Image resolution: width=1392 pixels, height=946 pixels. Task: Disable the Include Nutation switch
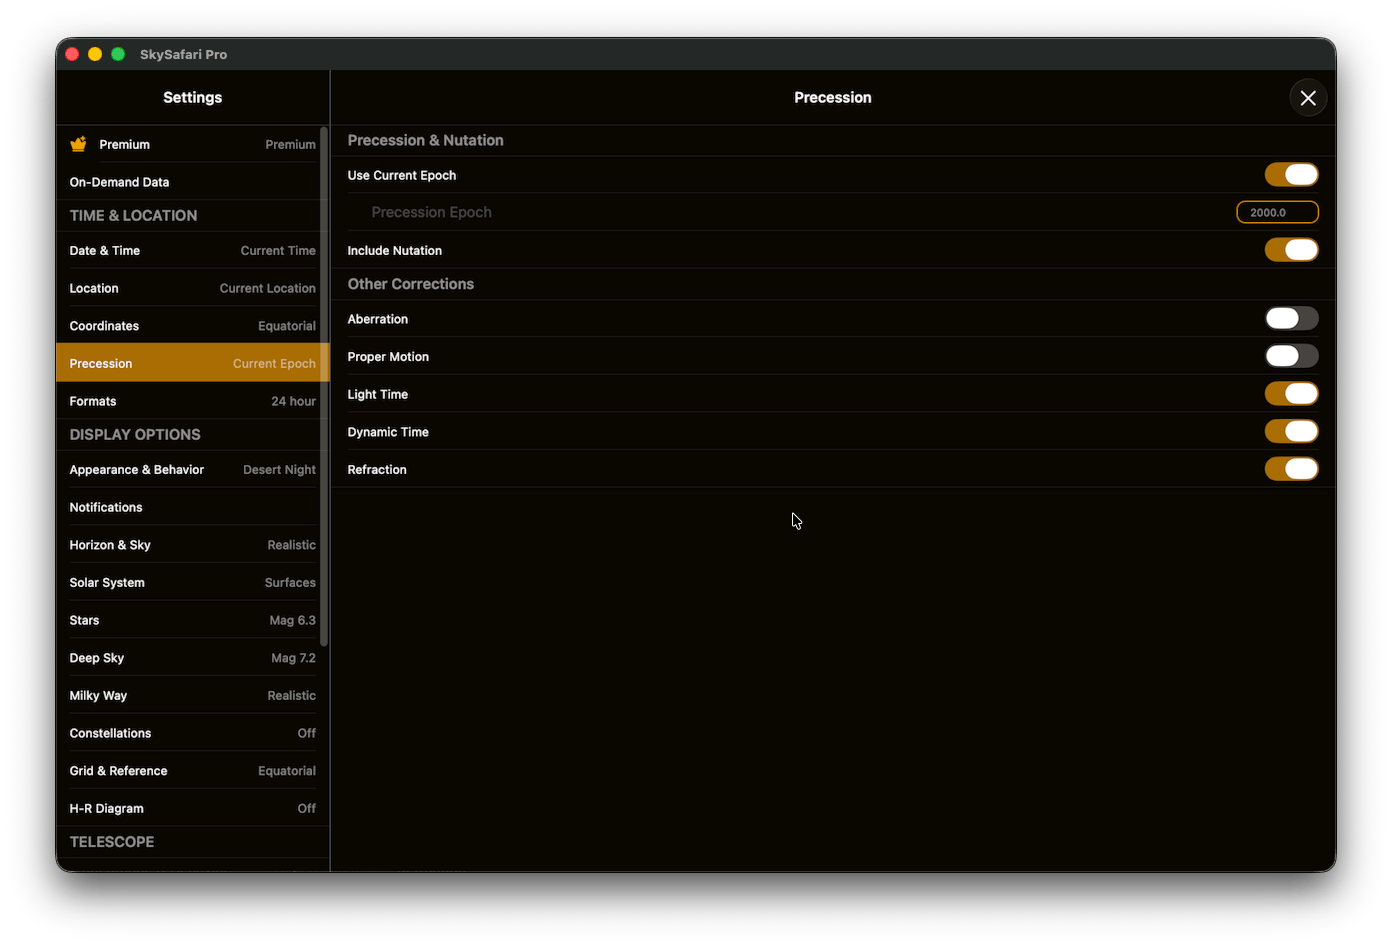tap(1291, 250)
